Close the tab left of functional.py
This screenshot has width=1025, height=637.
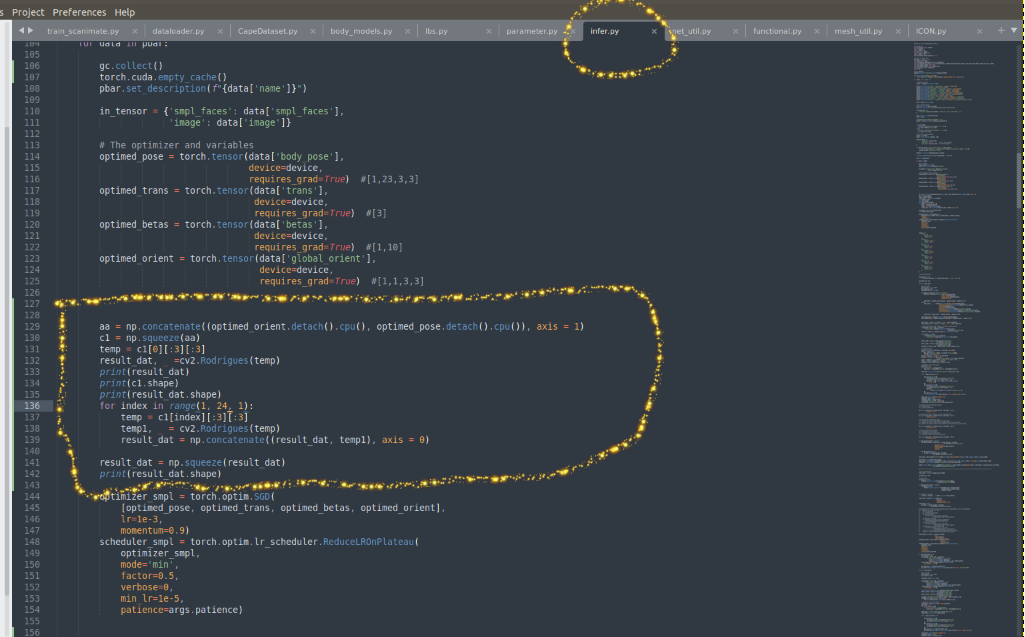[x=735, y=31]
